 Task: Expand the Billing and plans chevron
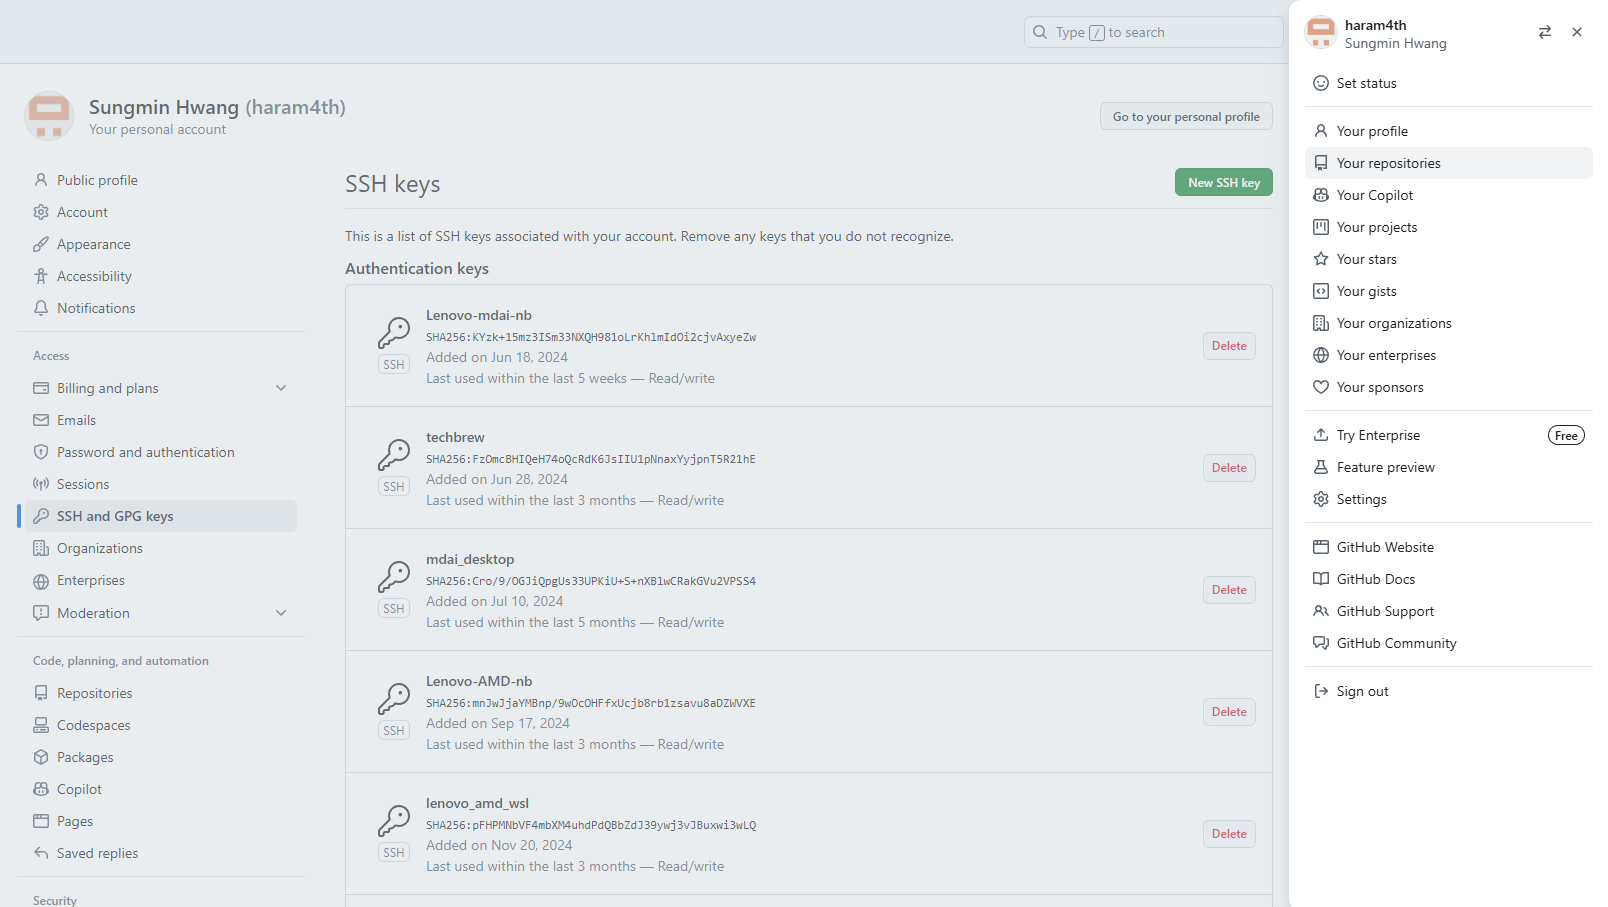[281, 388]
